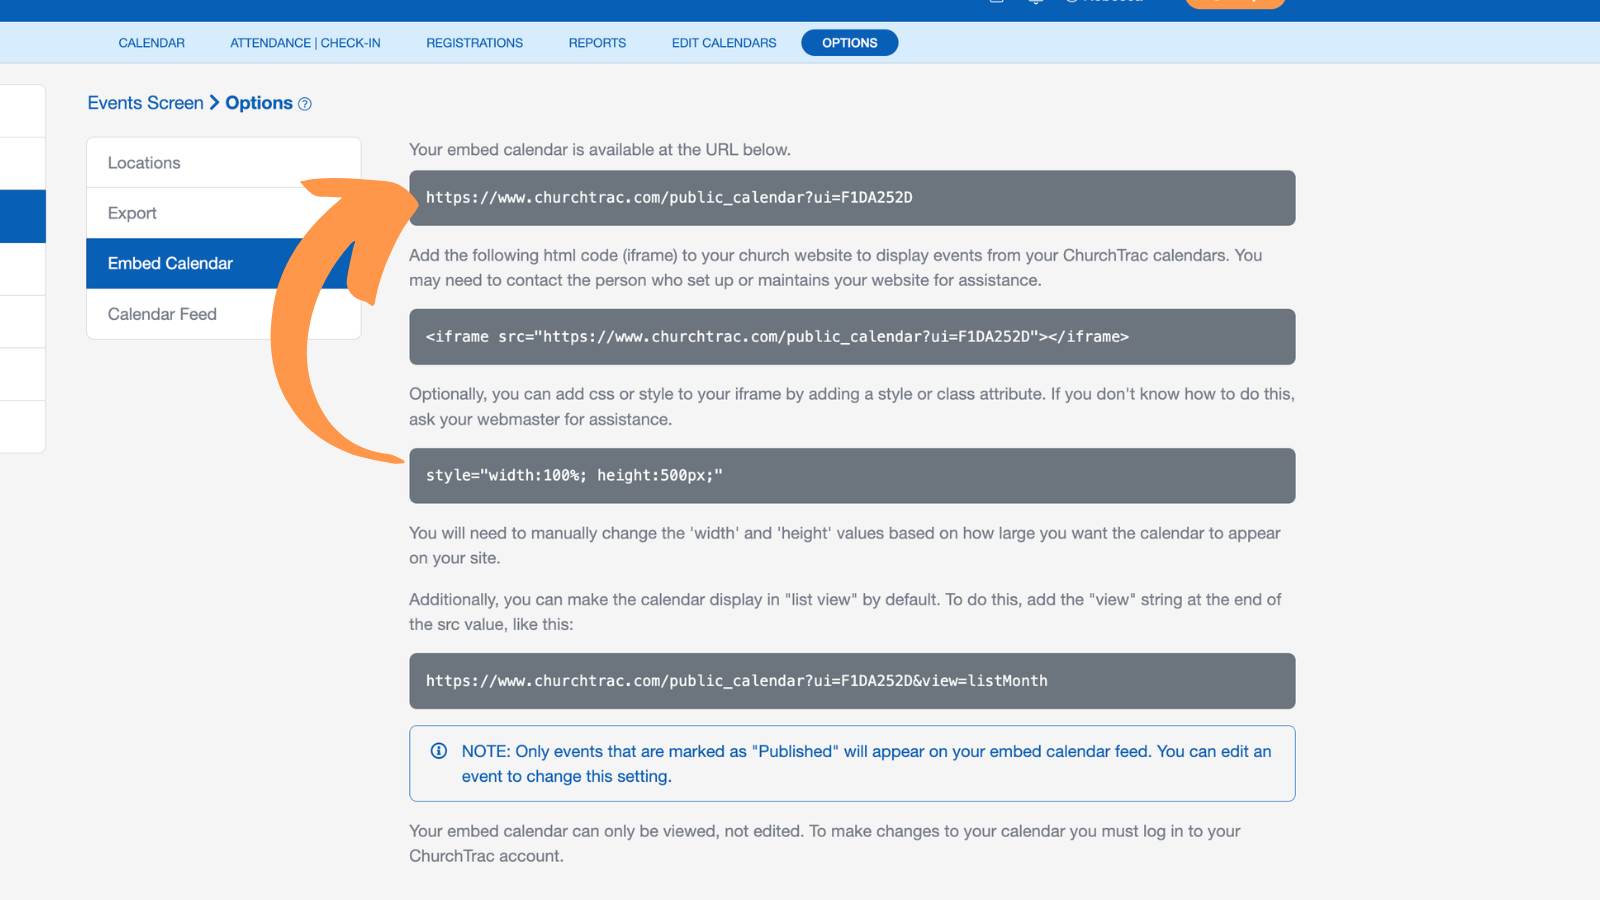
Task: Click the Options breadcrumb title
Action: 259,103
